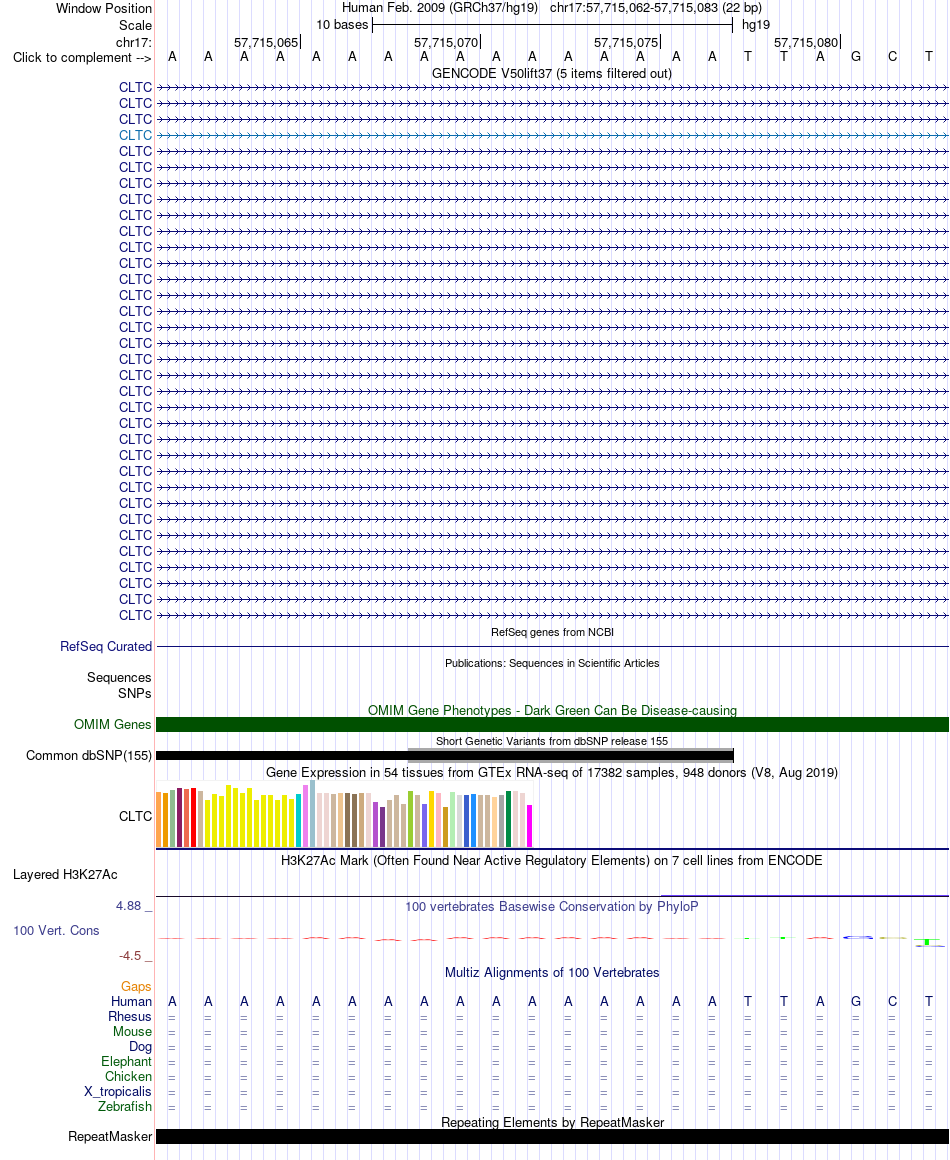The image size is (950, 1160).
Task: Open the GTEx tissue expression bar chart
Action: pyautogui.click(x=344, y=814)
